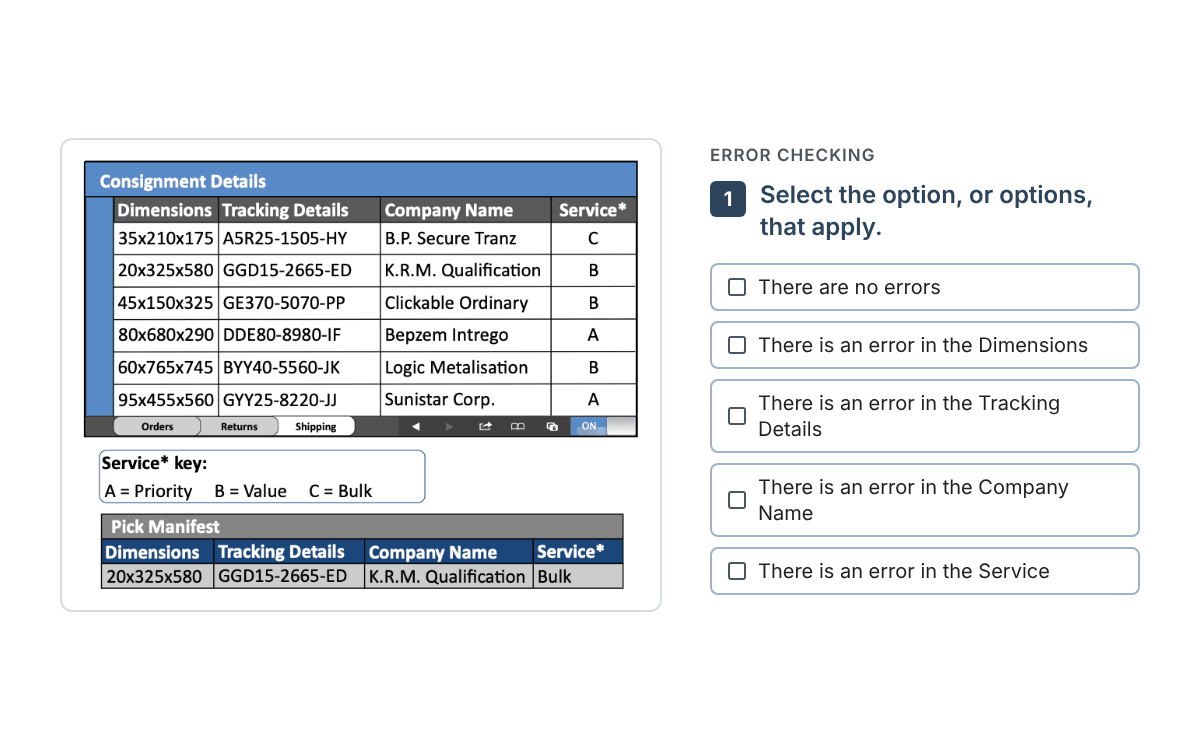Click tracking cell 'GYY25-8220-JJ'
Screen dimensions: 1200x750
click(x=299, y=400)
